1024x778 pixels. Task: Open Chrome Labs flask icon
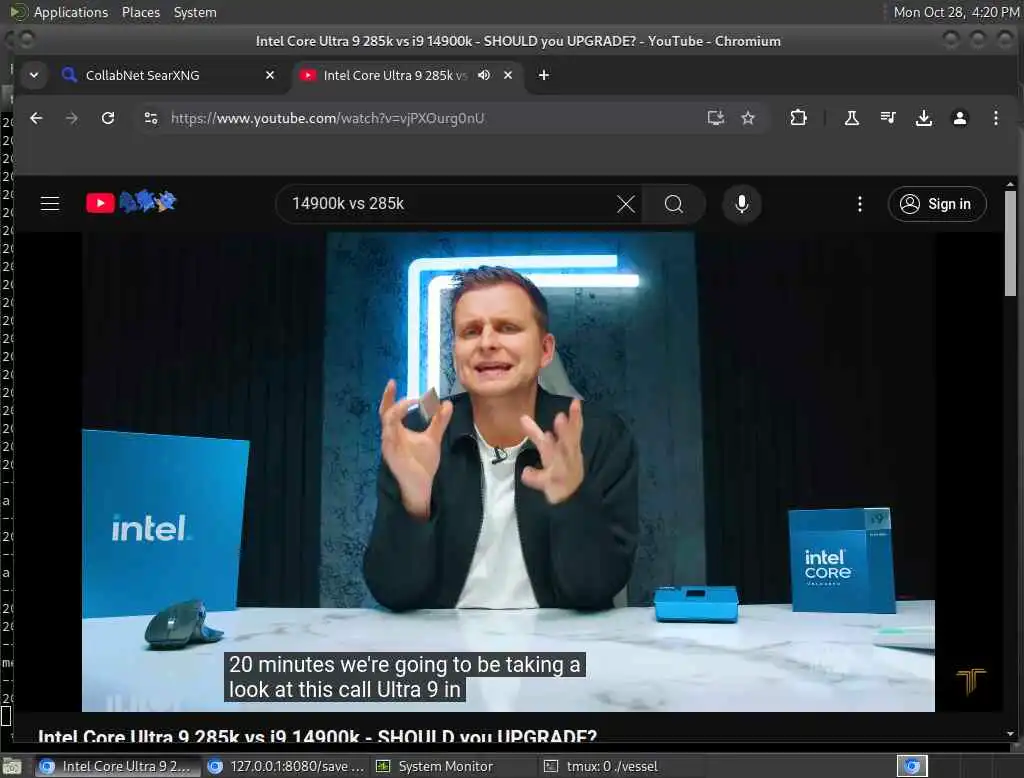tap(852, 118)
